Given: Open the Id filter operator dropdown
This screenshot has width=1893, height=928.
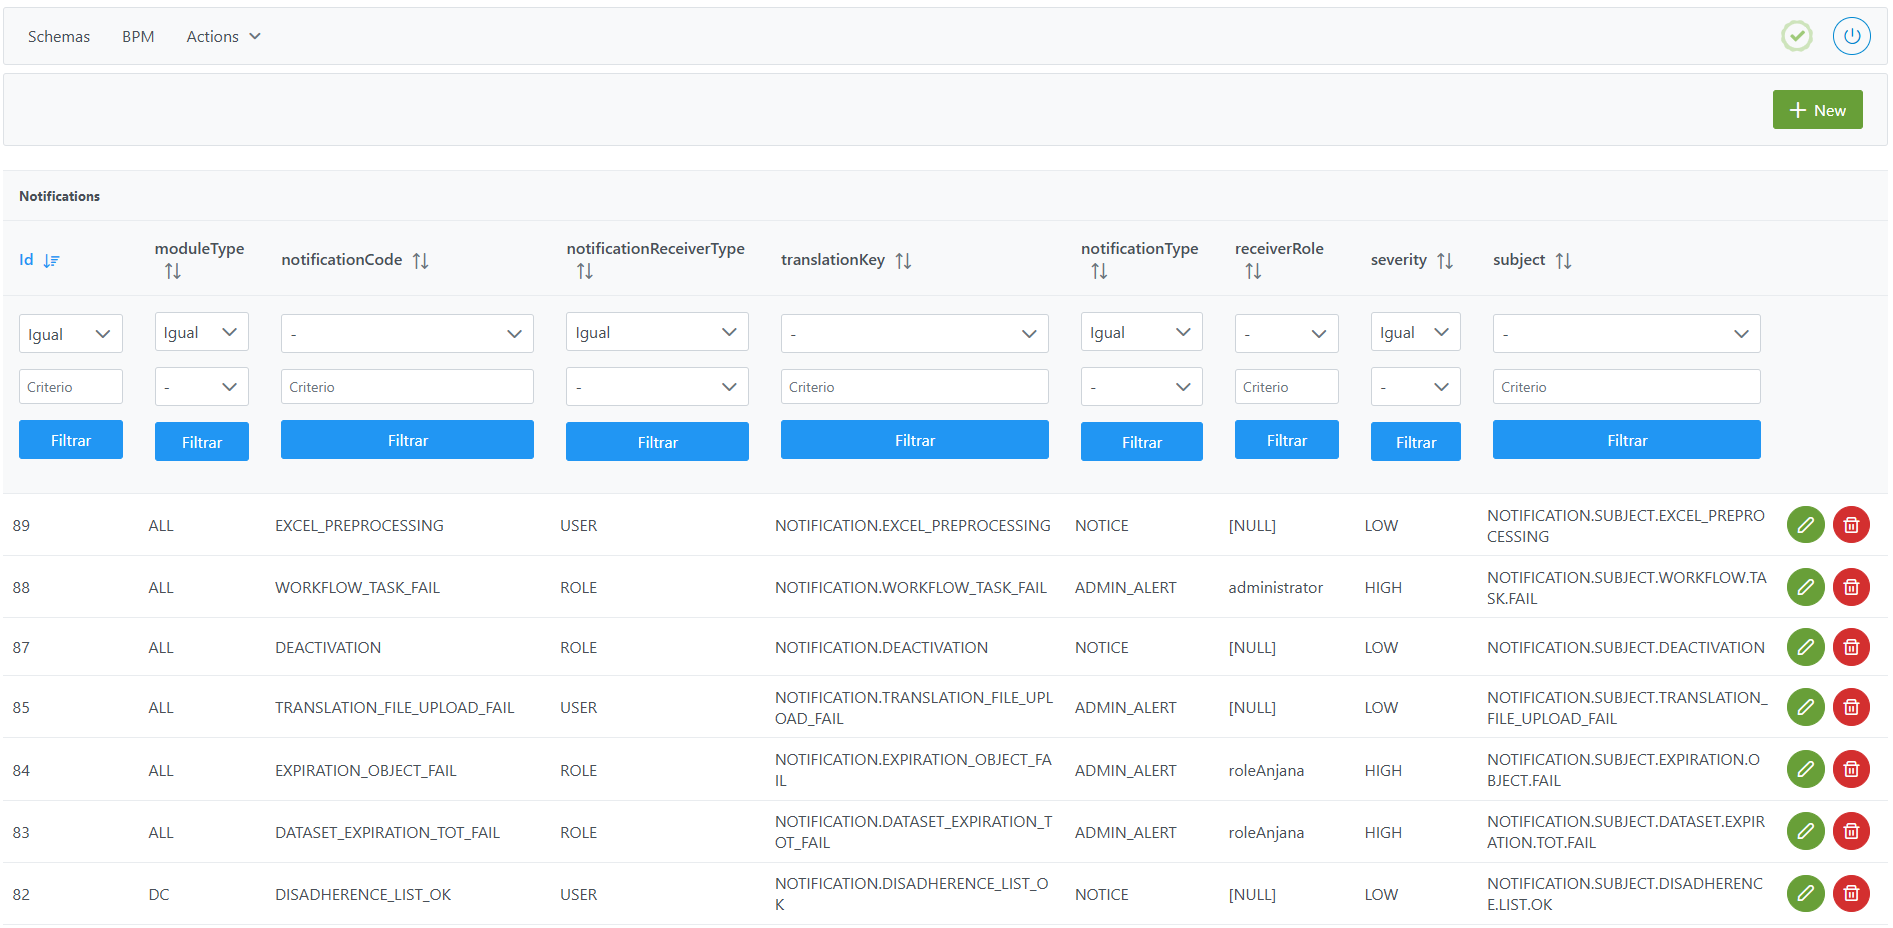Looking at the screenshot, I should (x=70, y=334).
